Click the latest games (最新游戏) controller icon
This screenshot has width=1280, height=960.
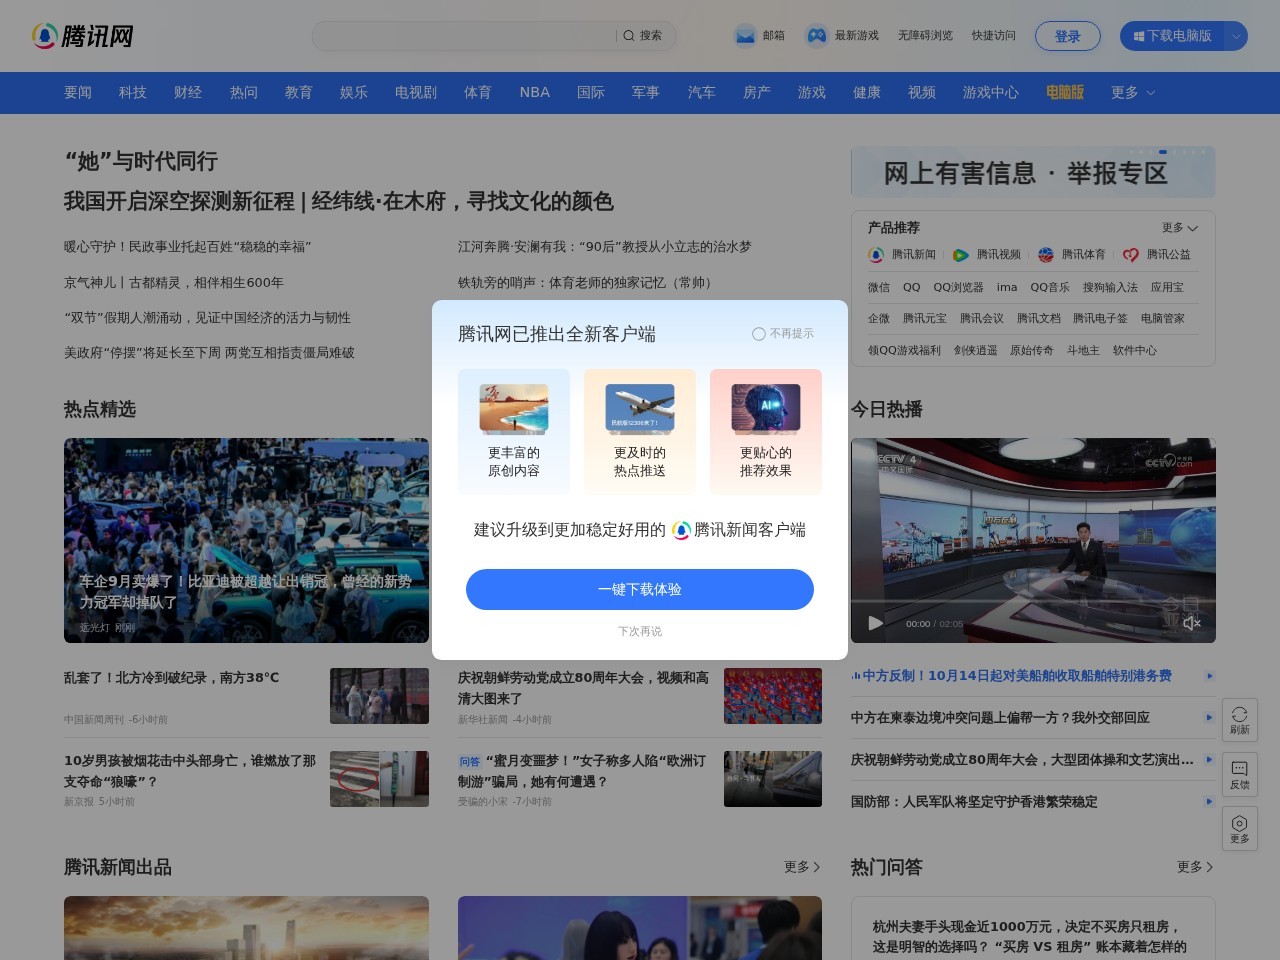[x=817, y=36]
